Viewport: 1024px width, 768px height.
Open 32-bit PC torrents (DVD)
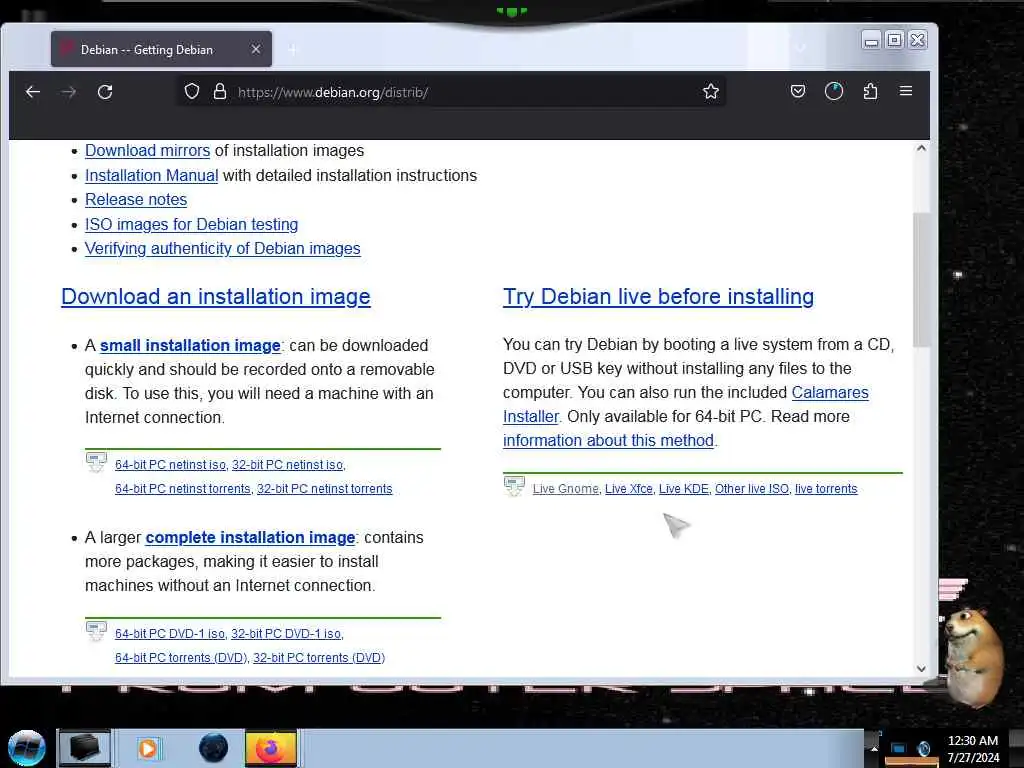[x=319, y=658]
